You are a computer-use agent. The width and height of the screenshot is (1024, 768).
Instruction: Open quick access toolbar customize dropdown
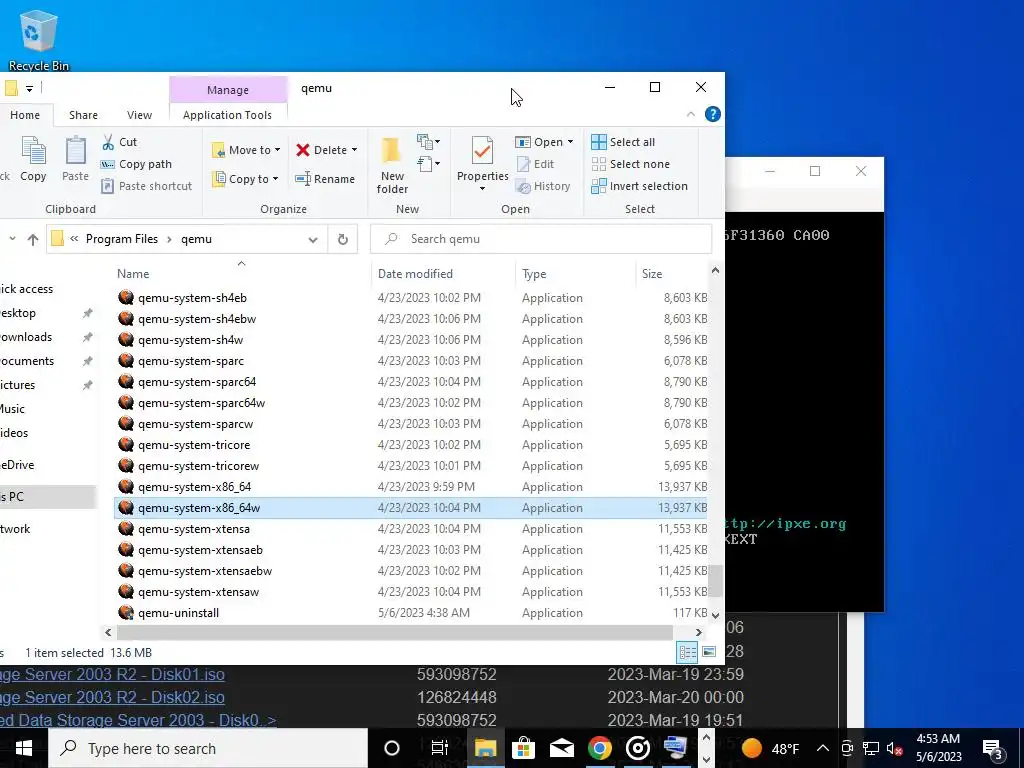coord(29,88)
